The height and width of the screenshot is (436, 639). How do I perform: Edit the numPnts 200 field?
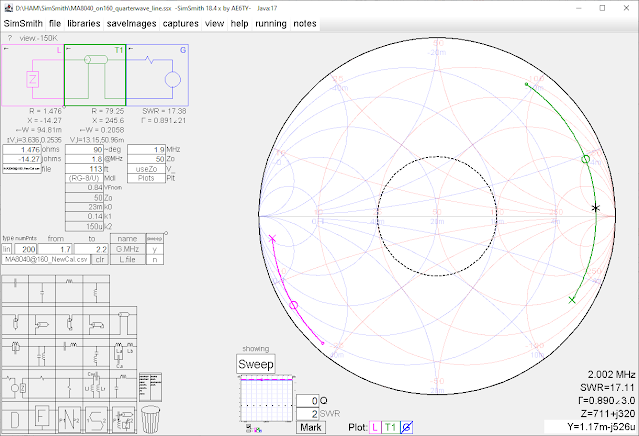coord(26,249)
